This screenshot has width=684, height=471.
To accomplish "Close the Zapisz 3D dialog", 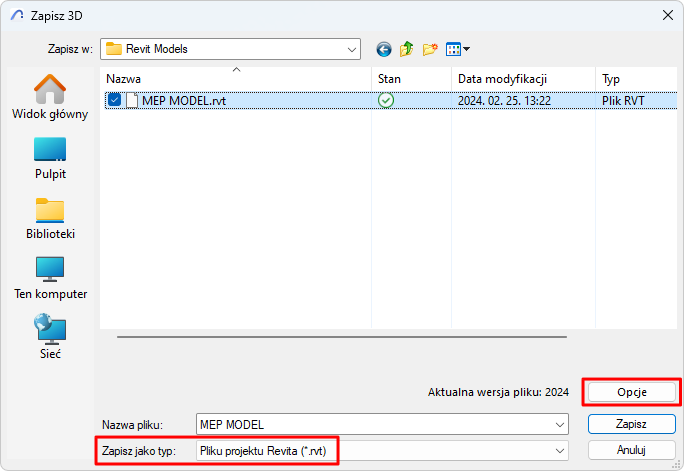I will [x=667, y=15].
